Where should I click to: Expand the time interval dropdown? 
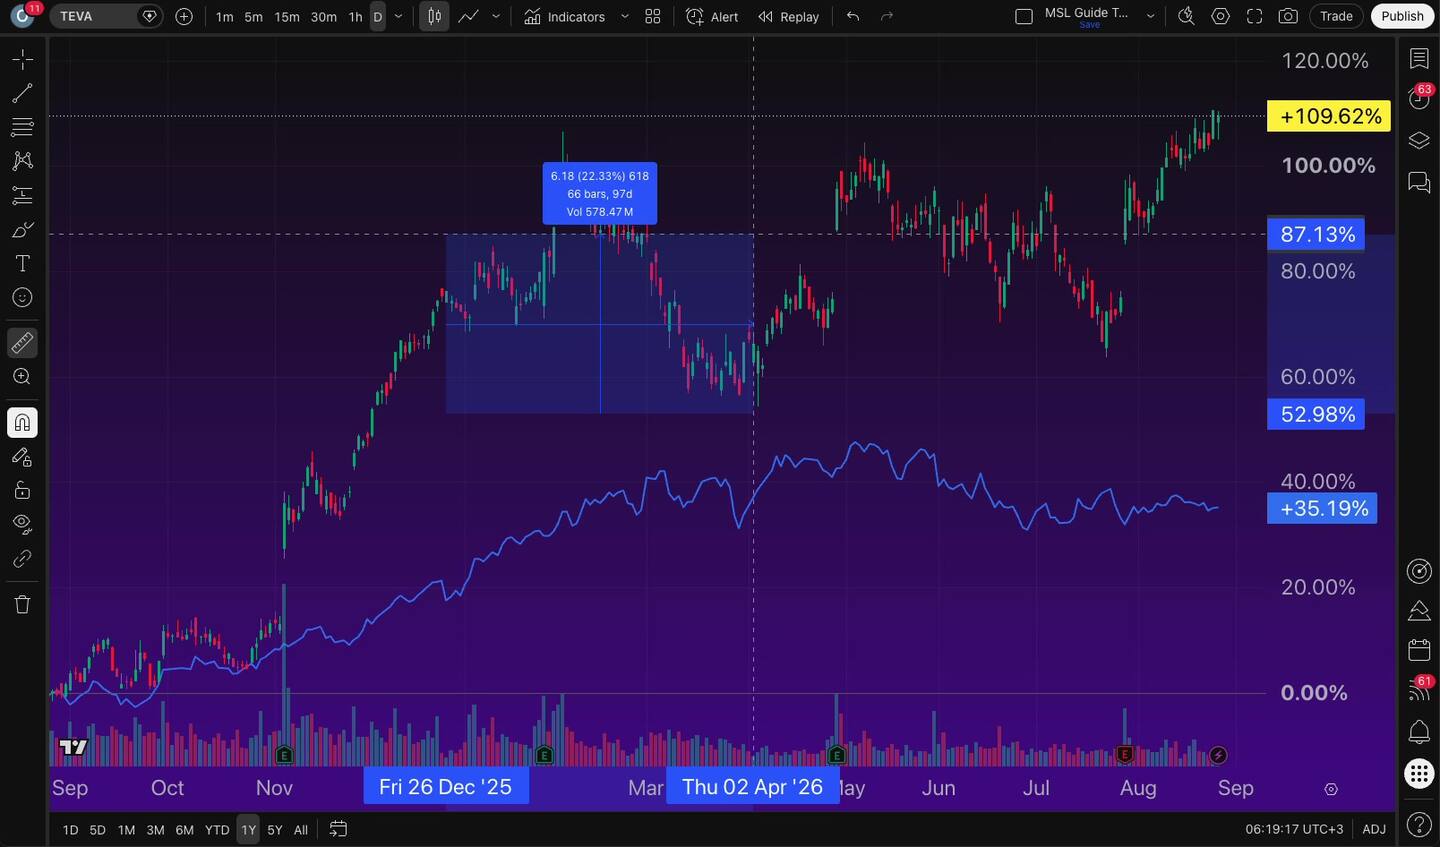point(399,17)
